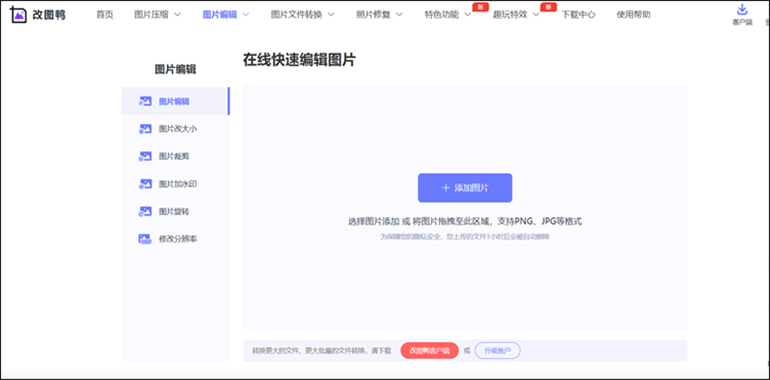
Task: Open the 图片文件转换 menu
Action: tap(297, 15)
